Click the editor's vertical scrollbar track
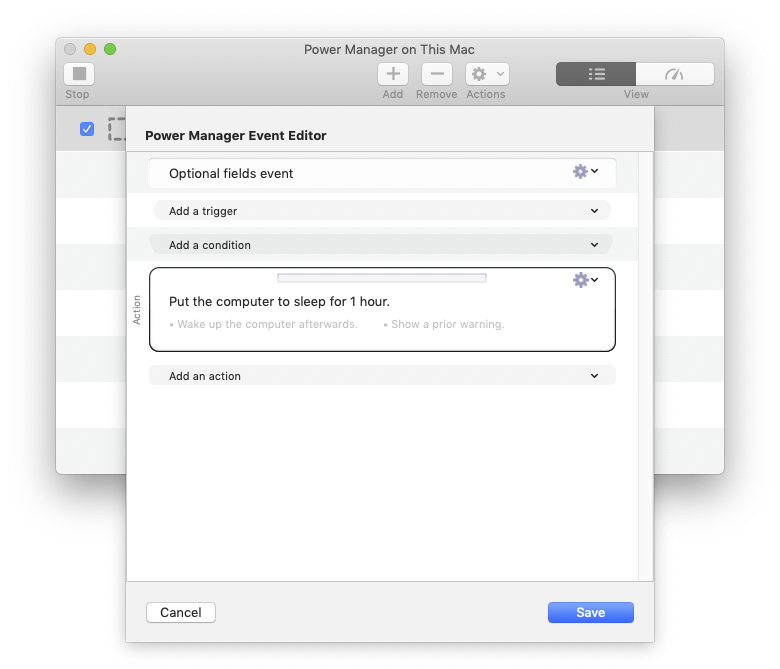The width and height of the screenshot is (780, 669). click(645, 366)
